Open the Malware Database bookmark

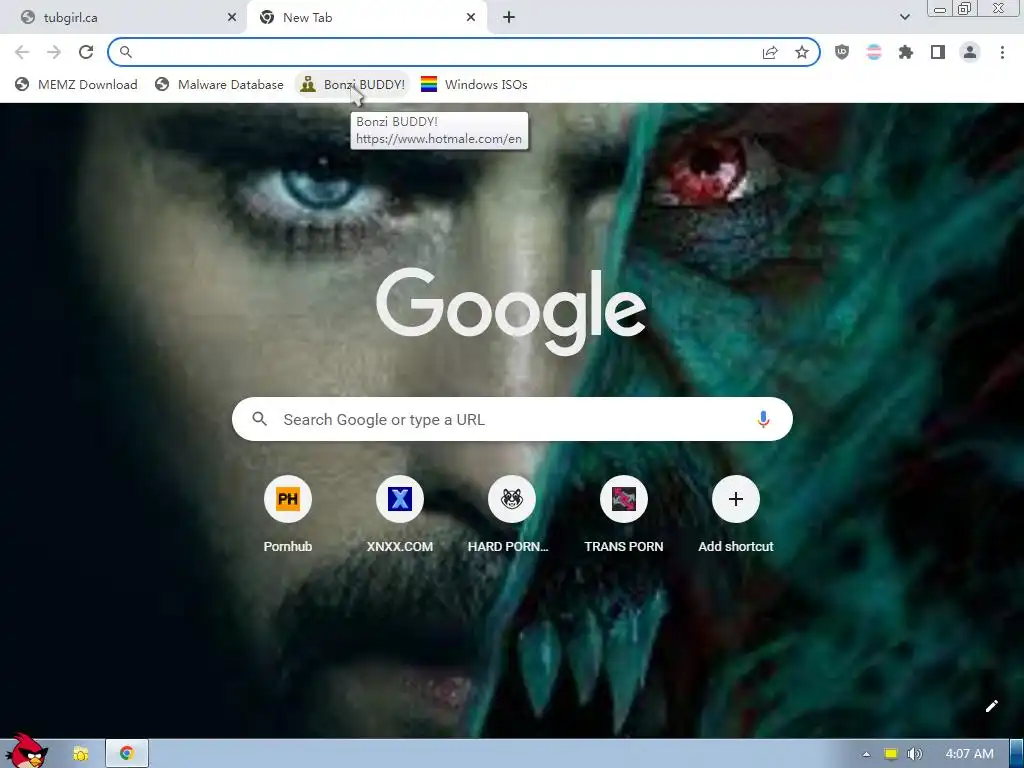coord(219,84)
